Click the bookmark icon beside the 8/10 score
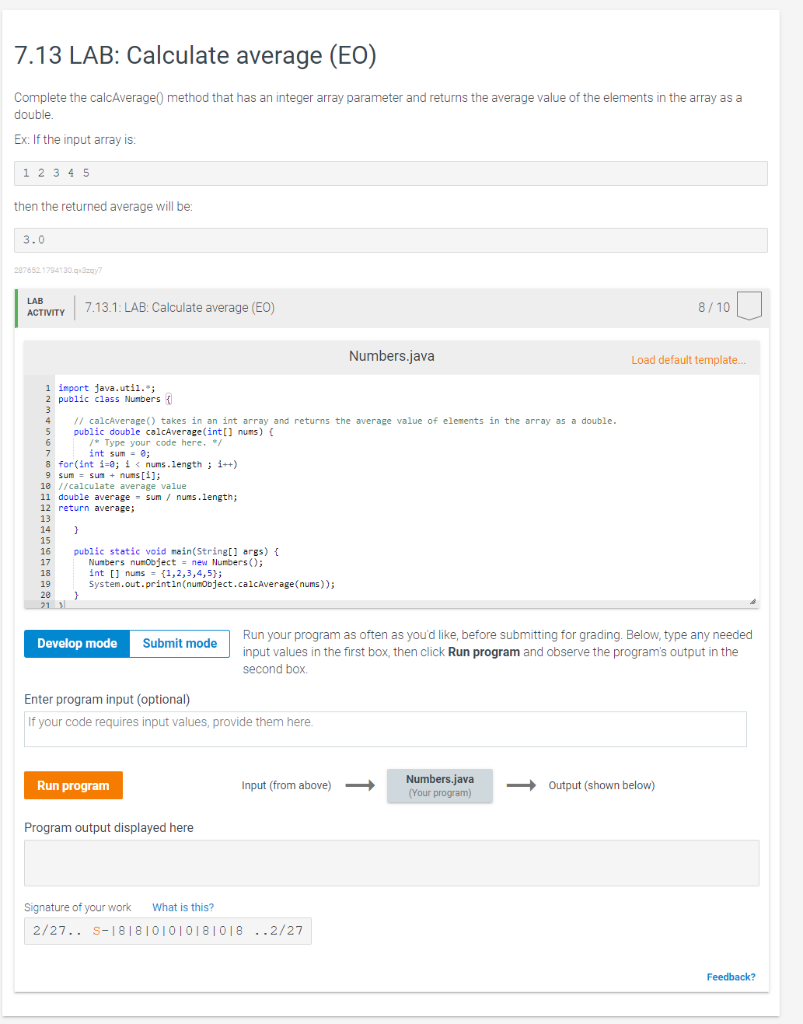803x1024 pixels. point(748,306)
